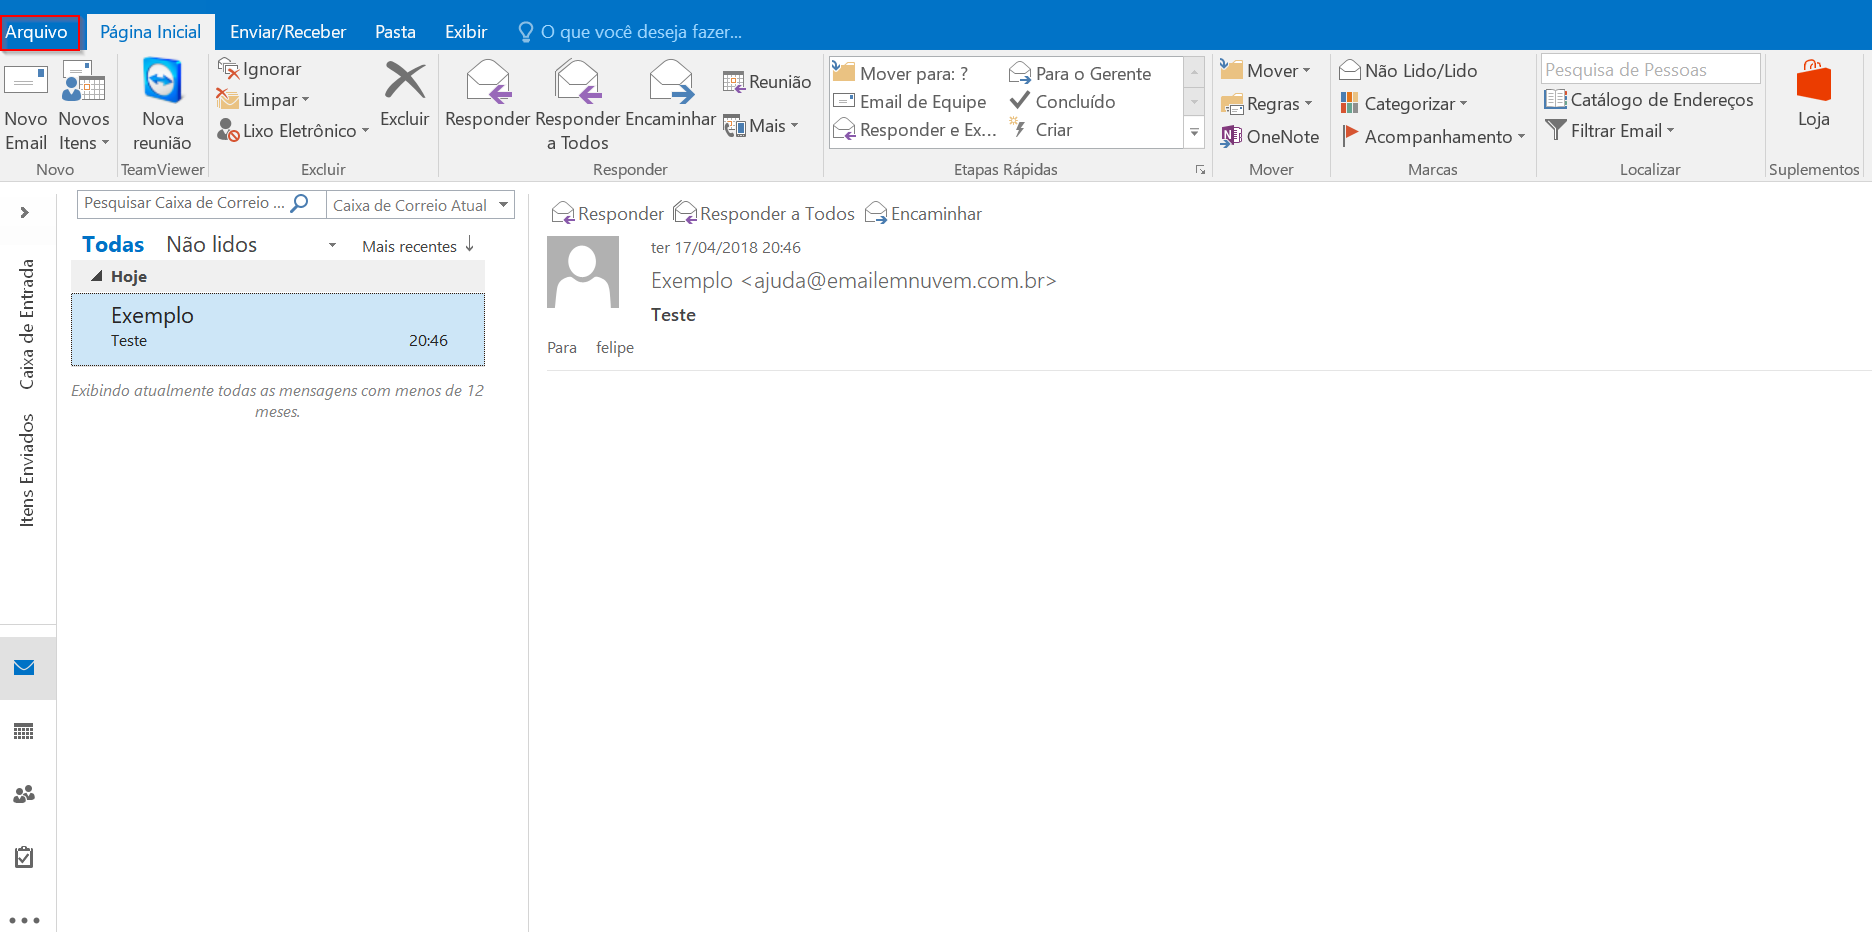Switch to the People view

point(25,794)
